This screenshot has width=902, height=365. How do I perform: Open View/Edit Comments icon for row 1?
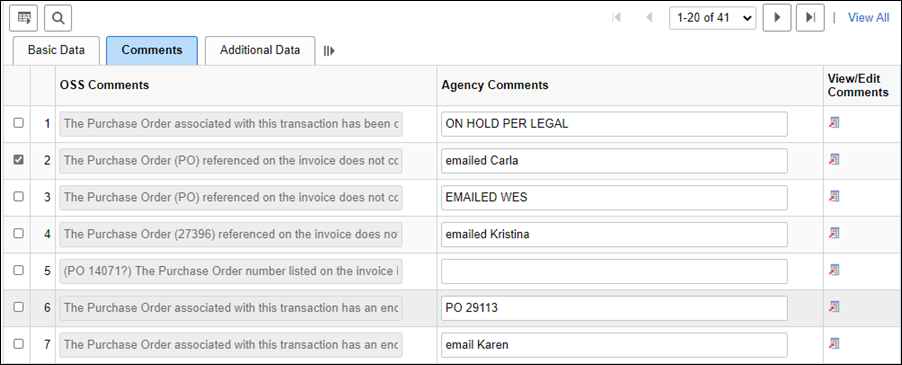tap(834, 122)
